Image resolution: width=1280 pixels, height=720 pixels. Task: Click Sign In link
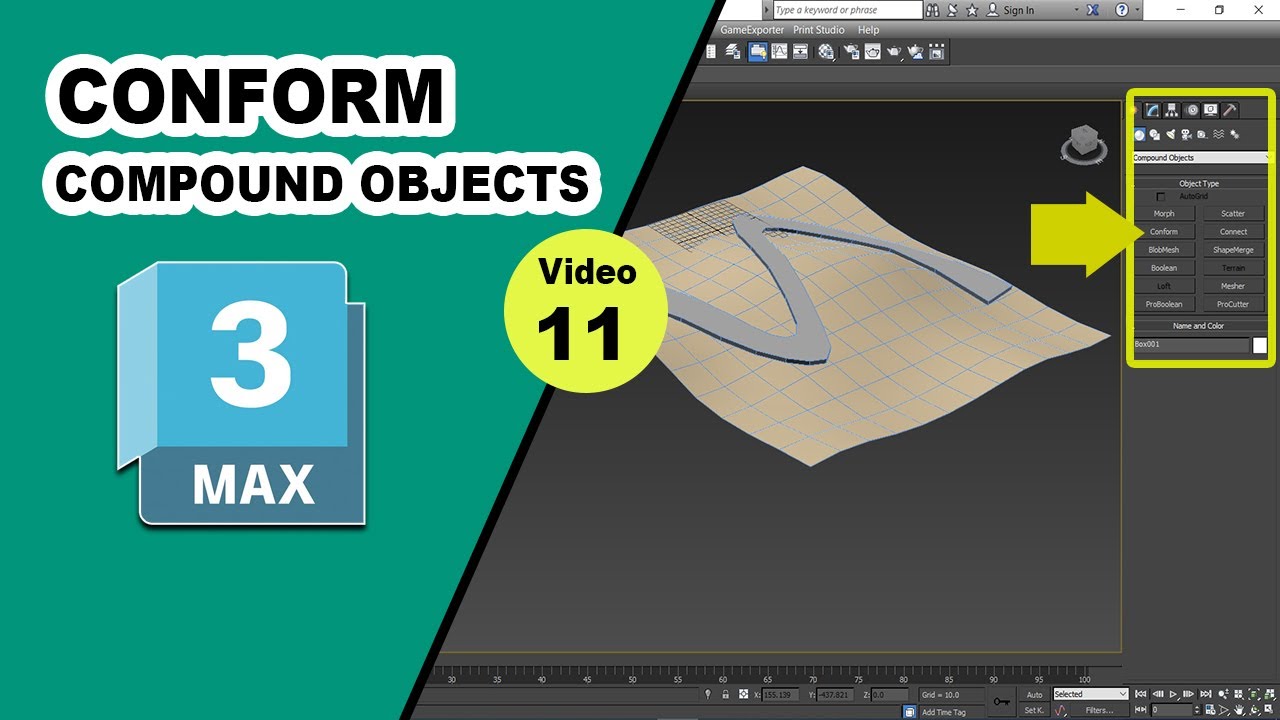tap(1018, 10)
